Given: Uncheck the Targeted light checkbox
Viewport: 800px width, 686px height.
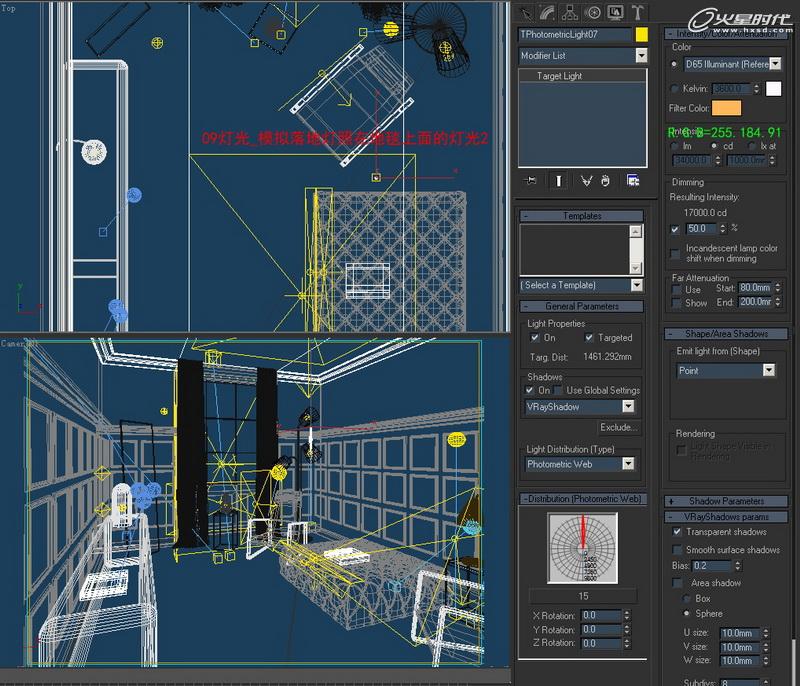Looking at the screenshot, I should 590,338.
